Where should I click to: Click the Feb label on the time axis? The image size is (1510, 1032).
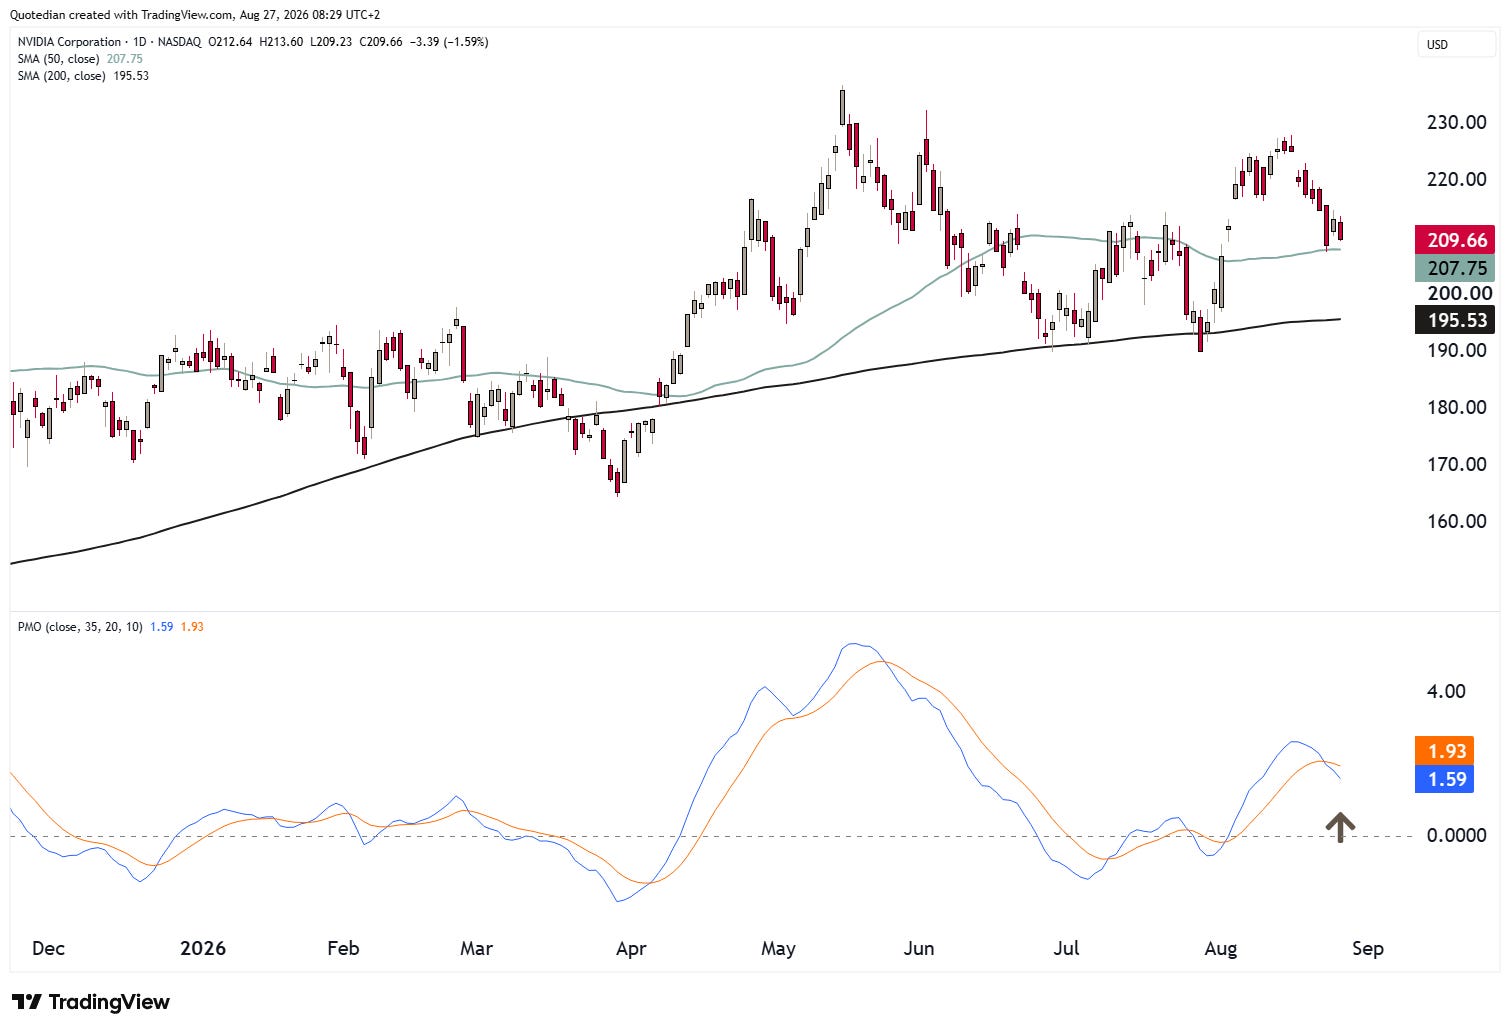[x=343, y=948]
